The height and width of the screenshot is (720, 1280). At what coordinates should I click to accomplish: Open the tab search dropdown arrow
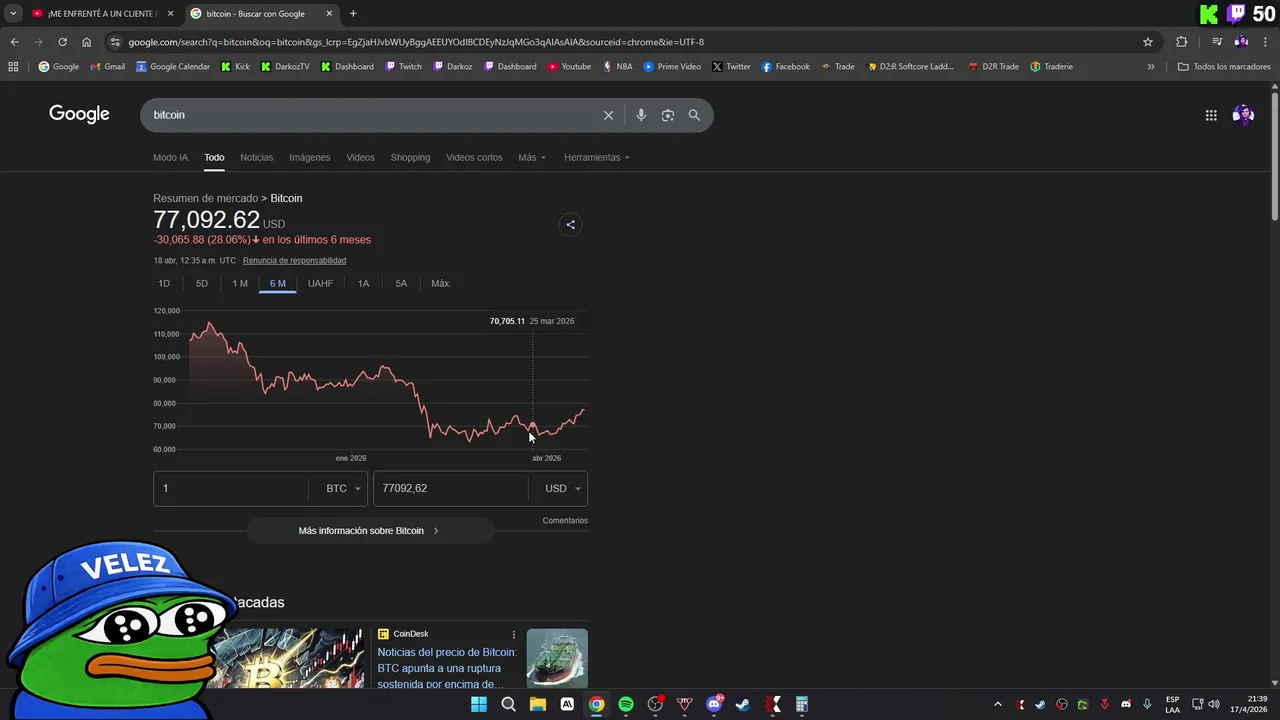click(x=13, y=14)
